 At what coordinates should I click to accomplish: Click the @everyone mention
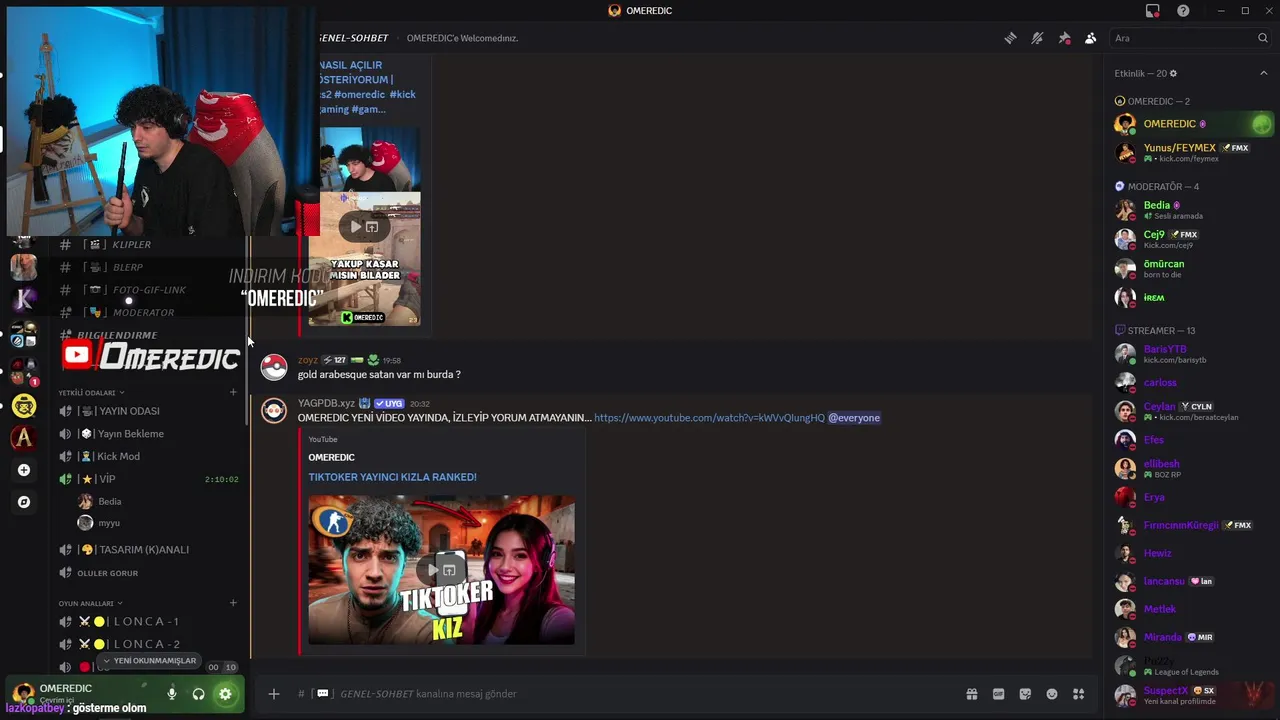[x=854, y=418]
